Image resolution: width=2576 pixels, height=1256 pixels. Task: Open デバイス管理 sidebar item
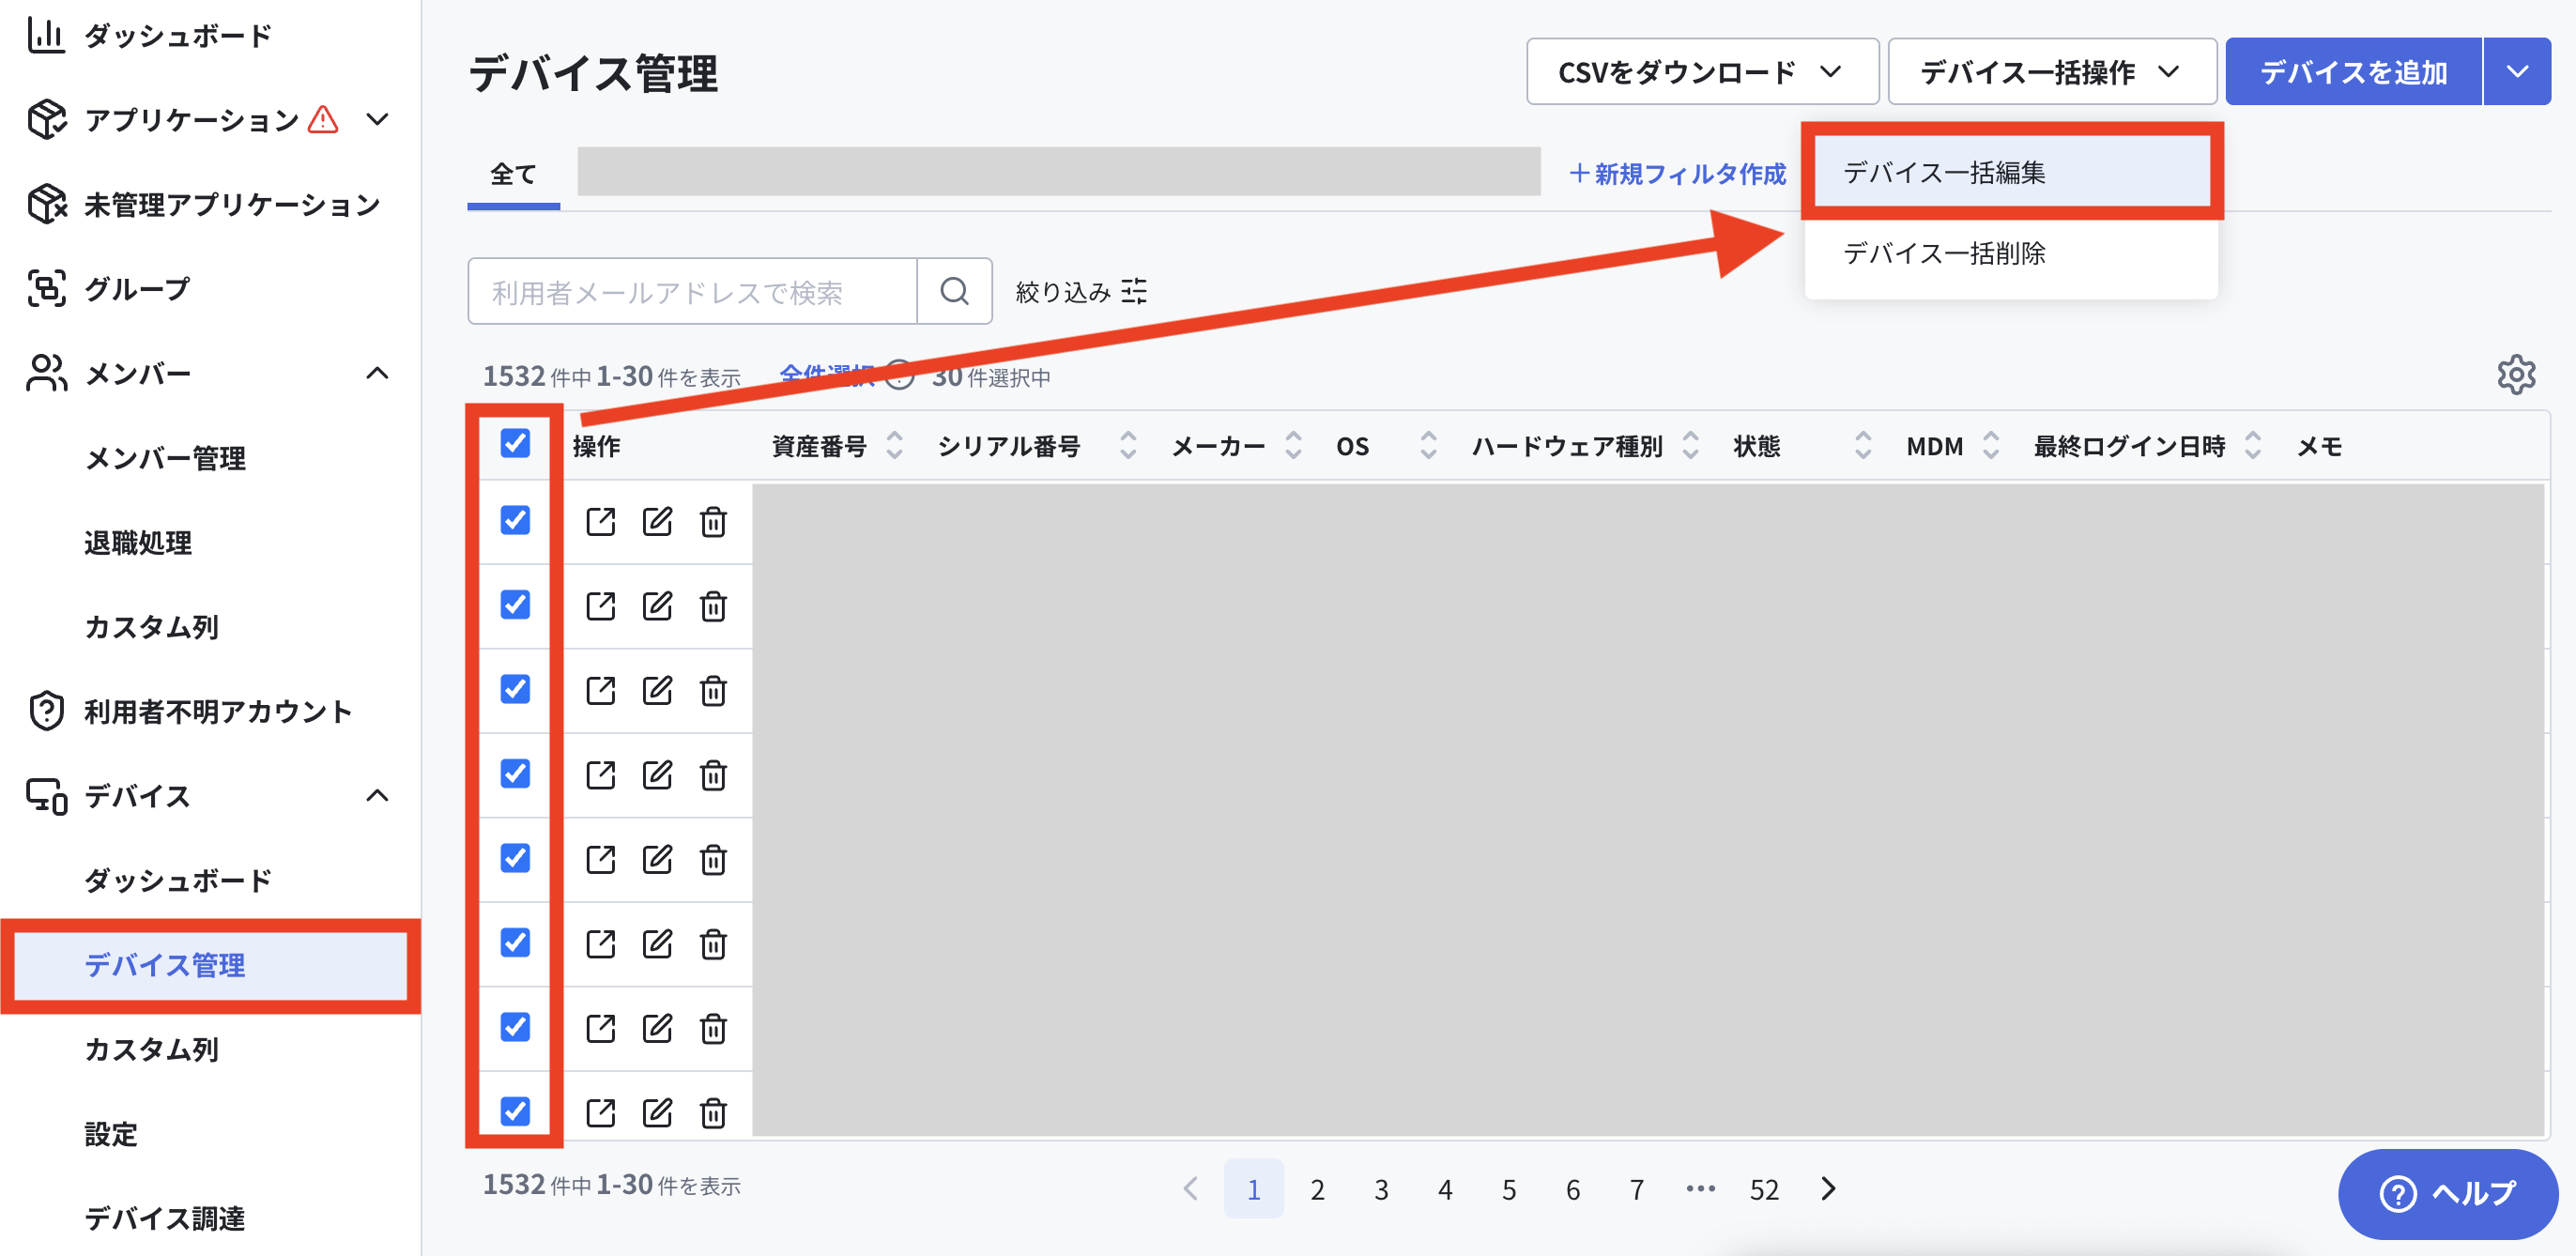(x=211, y=965)
